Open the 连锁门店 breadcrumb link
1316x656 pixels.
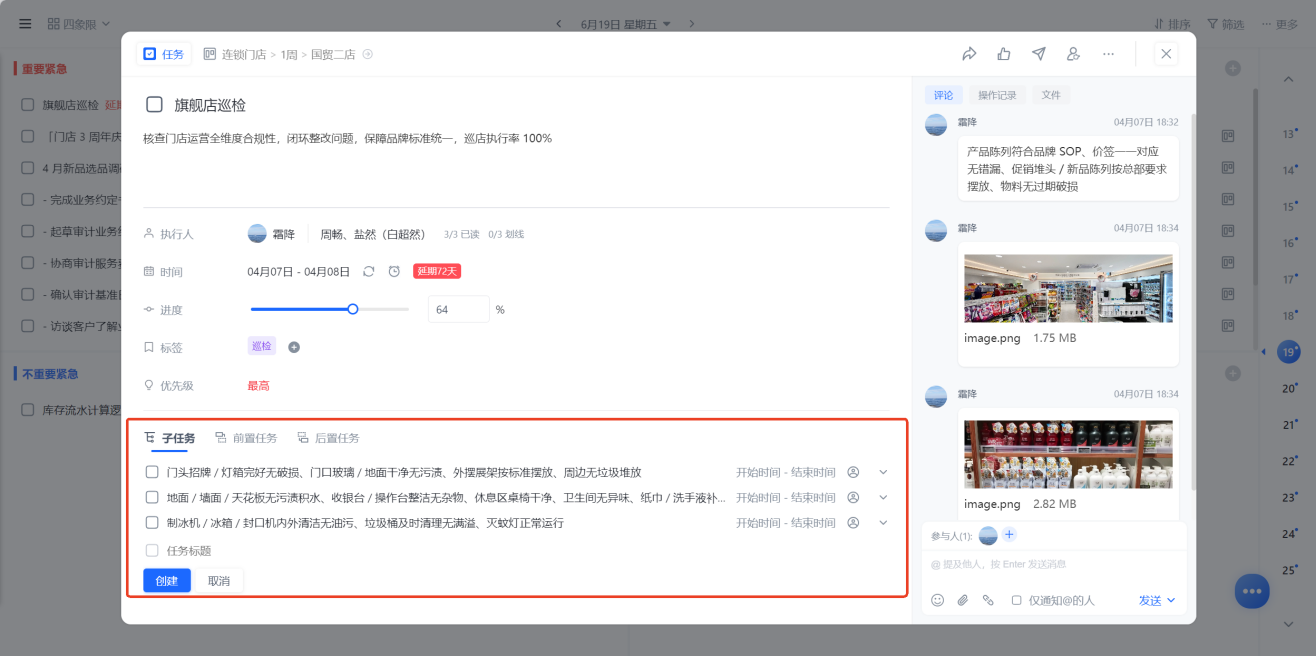tap(243, 54)
